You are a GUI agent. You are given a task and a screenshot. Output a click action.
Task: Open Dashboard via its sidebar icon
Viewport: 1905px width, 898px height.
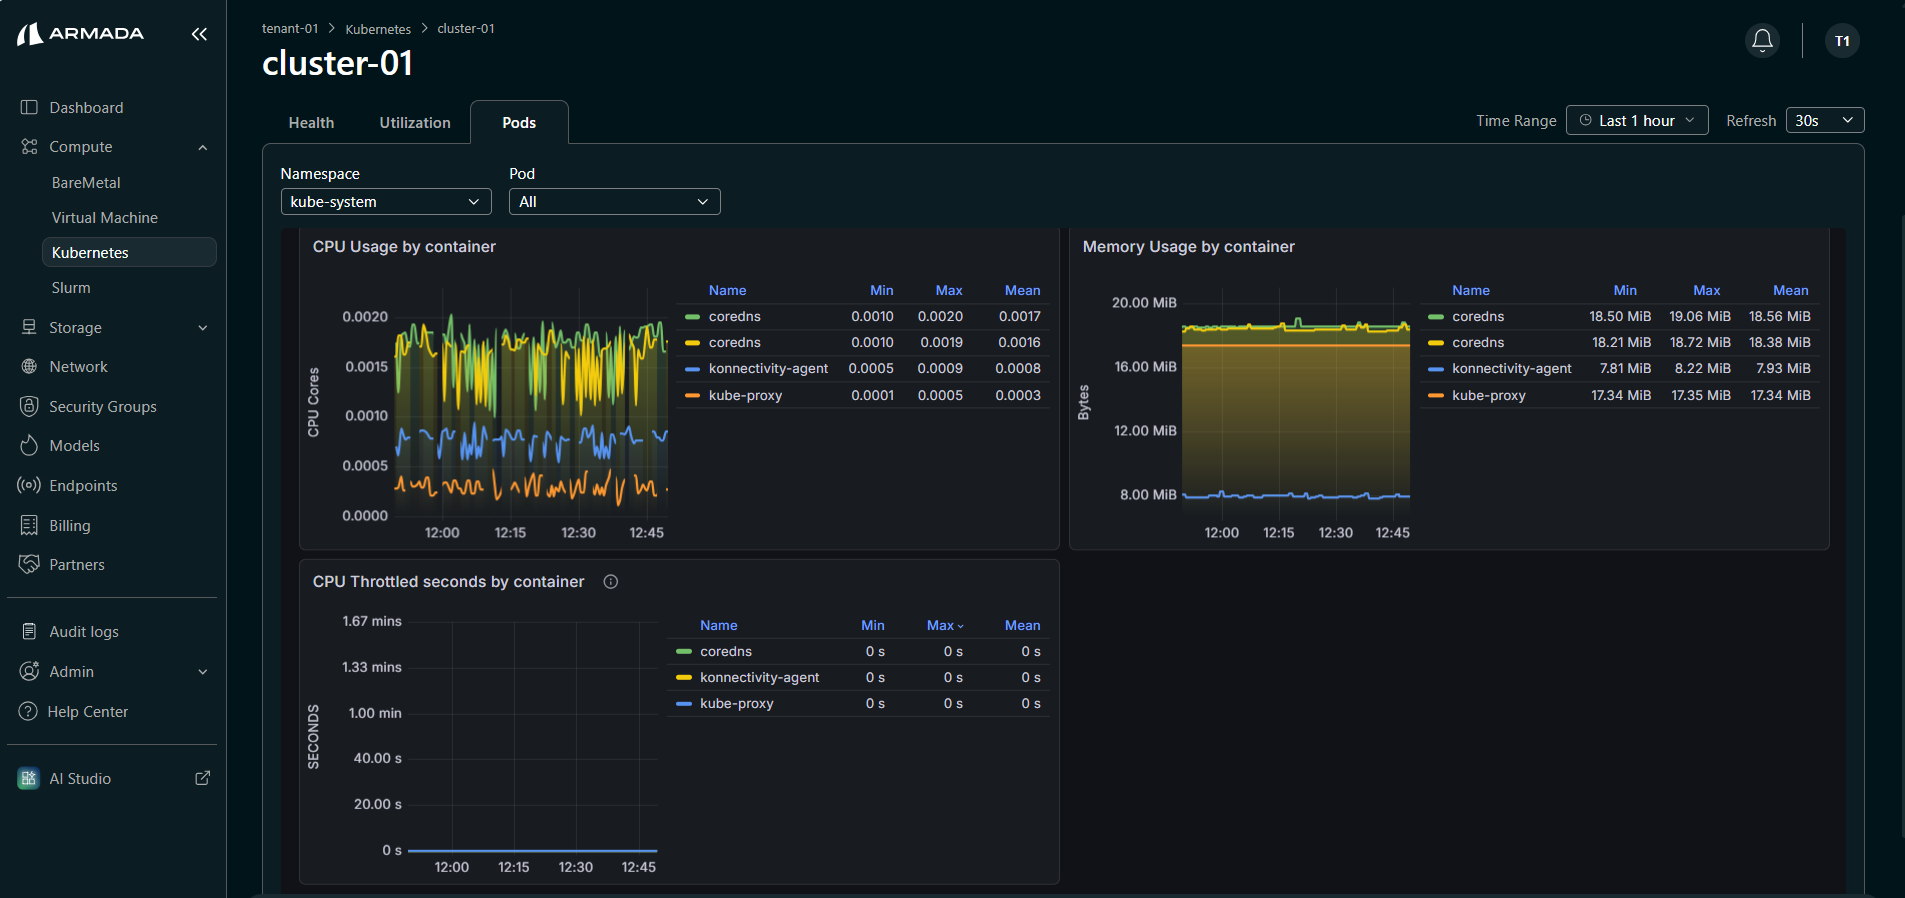pos(29,107)
